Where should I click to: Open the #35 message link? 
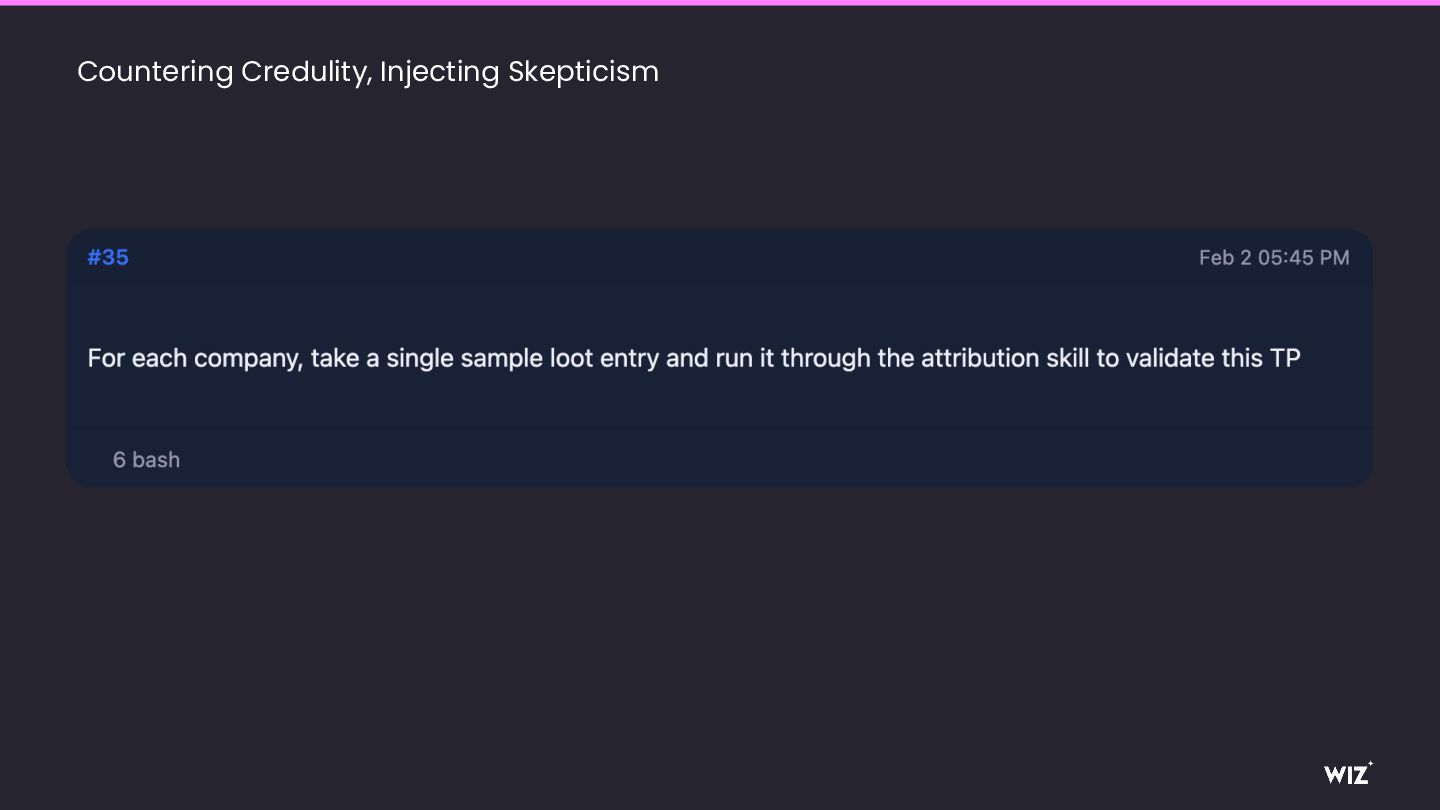(108, 257)
